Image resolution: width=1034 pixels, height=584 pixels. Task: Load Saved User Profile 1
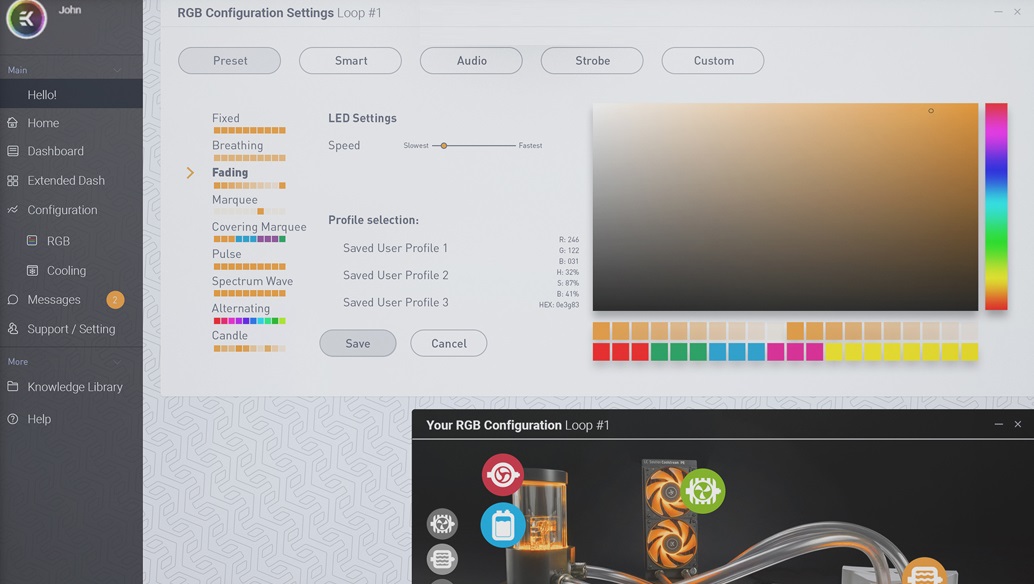tap(395, 248)
